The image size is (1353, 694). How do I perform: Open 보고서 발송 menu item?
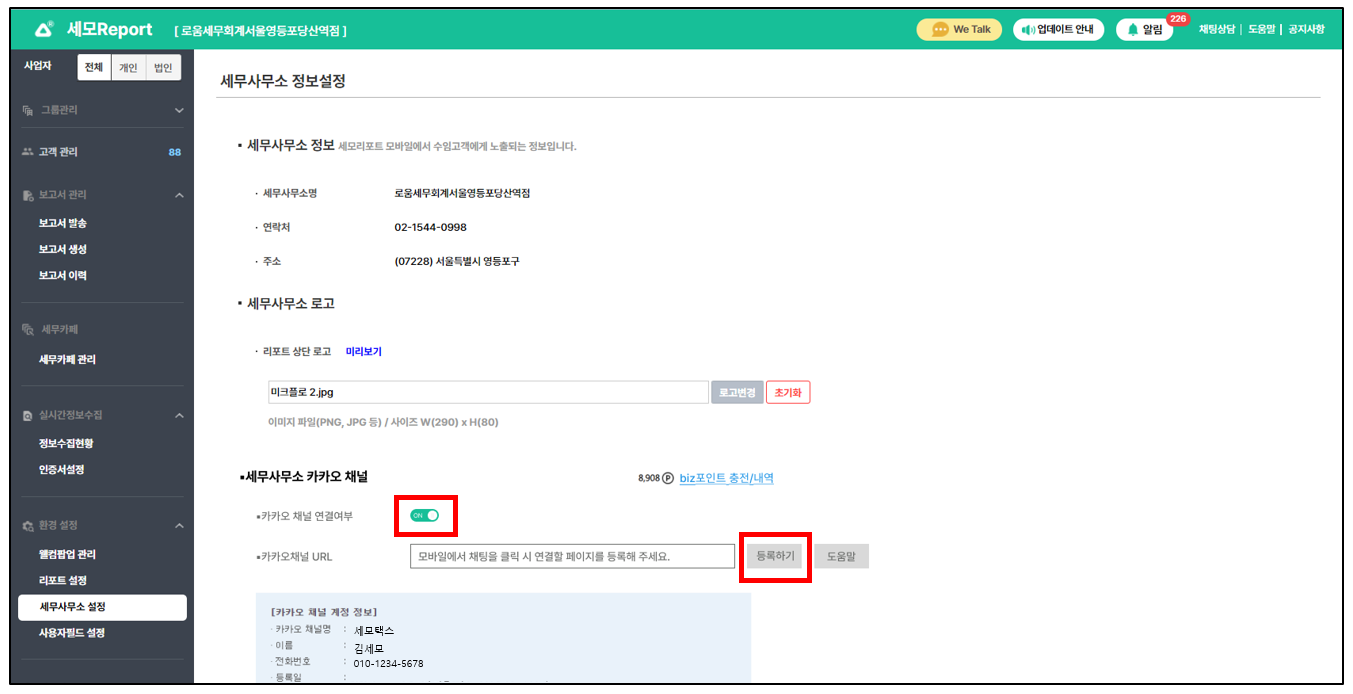[x=62, y=223]
